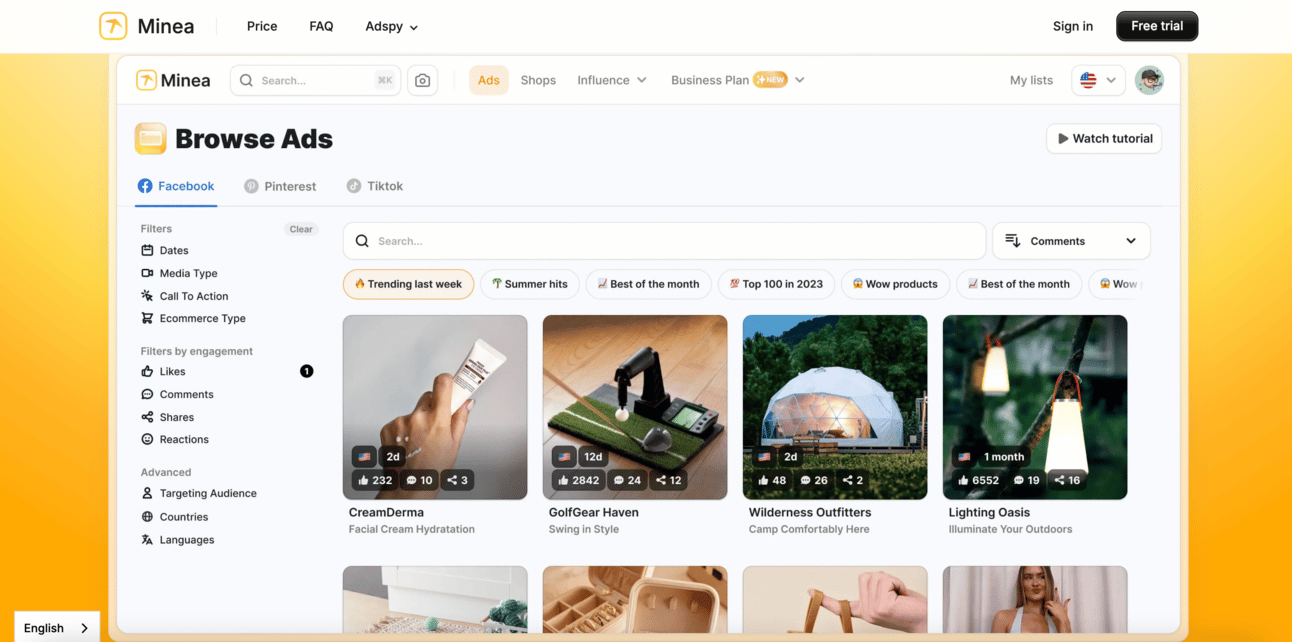Click the Dates calendar icon
The height and width of the screenshot is (642, 1292).
(147, 251)
